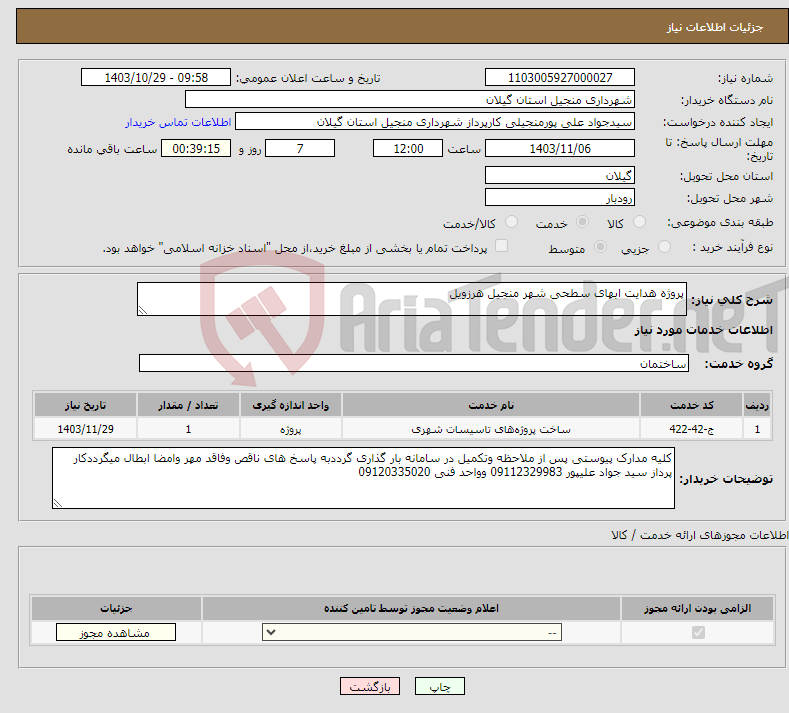Click the الزامی بودن ارائه مجوز header

697,608
